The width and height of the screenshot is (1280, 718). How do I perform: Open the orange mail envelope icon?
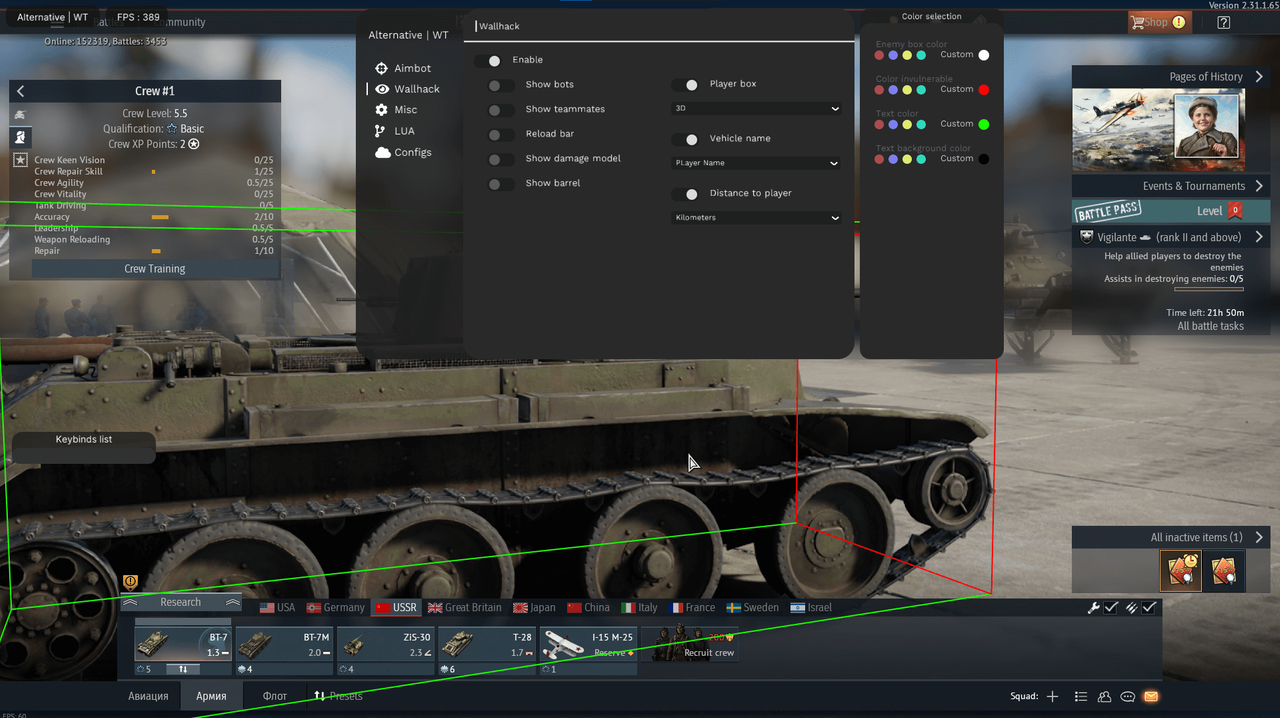pos(1151,696)
